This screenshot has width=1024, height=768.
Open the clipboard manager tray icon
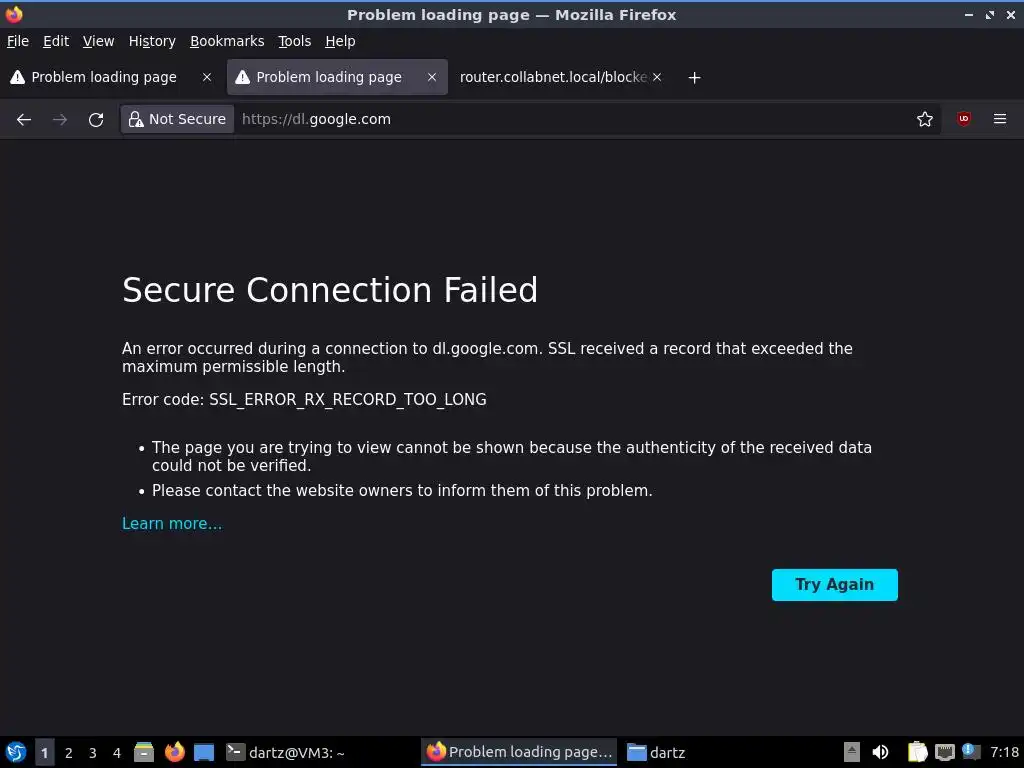(x=917, y=752)
